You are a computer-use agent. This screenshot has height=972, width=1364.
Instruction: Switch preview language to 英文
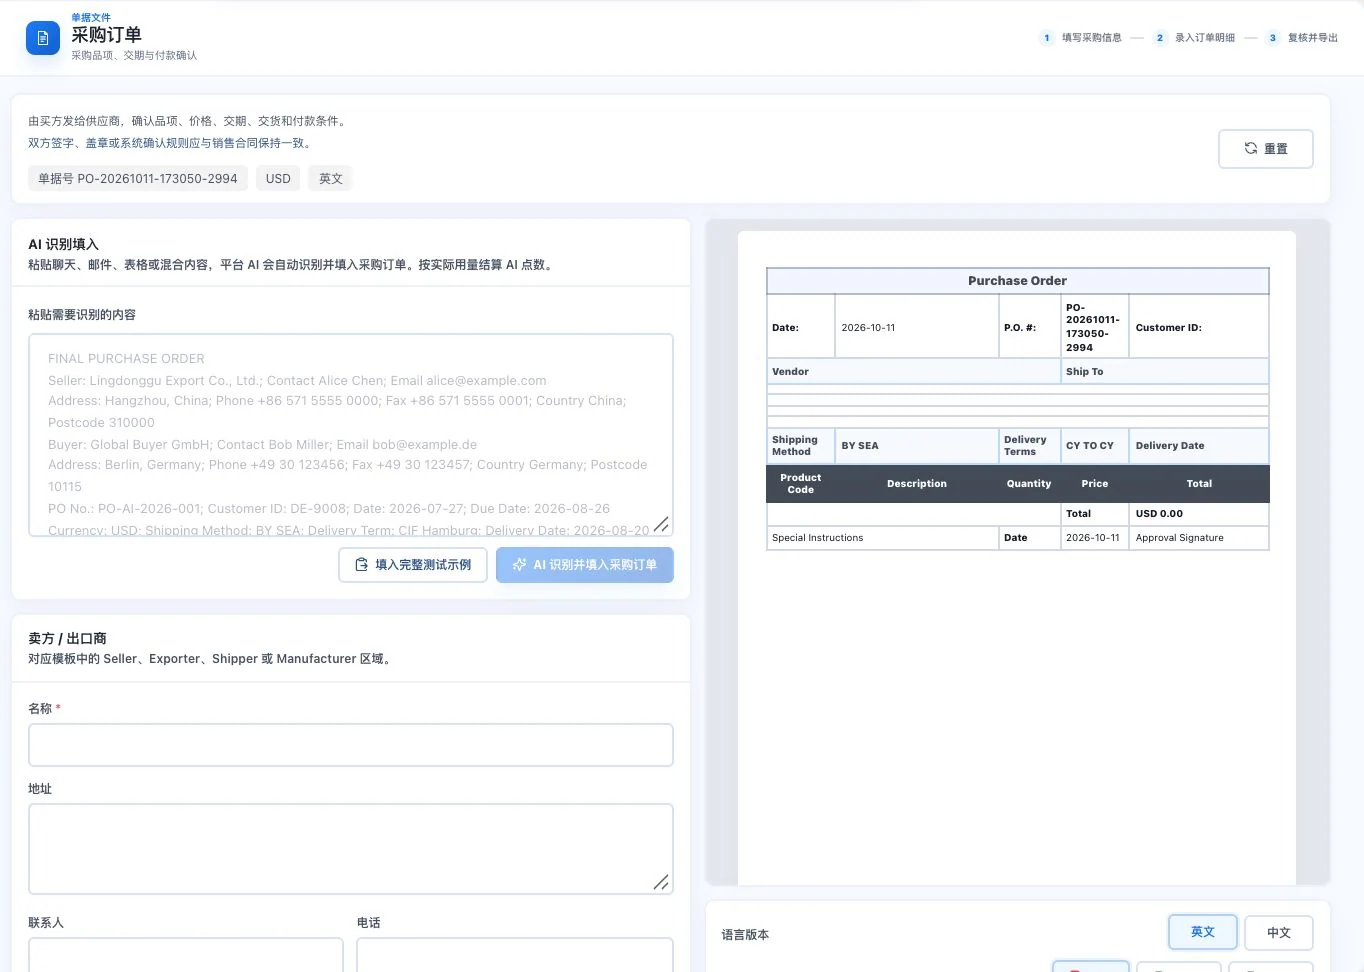(1203, 932)
